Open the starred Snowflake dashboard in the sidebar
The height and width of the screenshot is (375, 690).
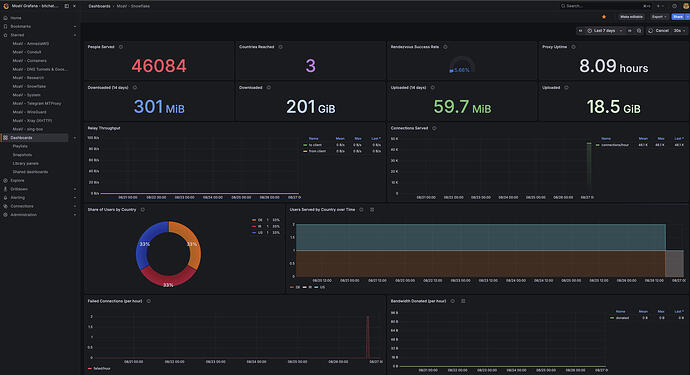pyautogui.click(x=29, y=86)
